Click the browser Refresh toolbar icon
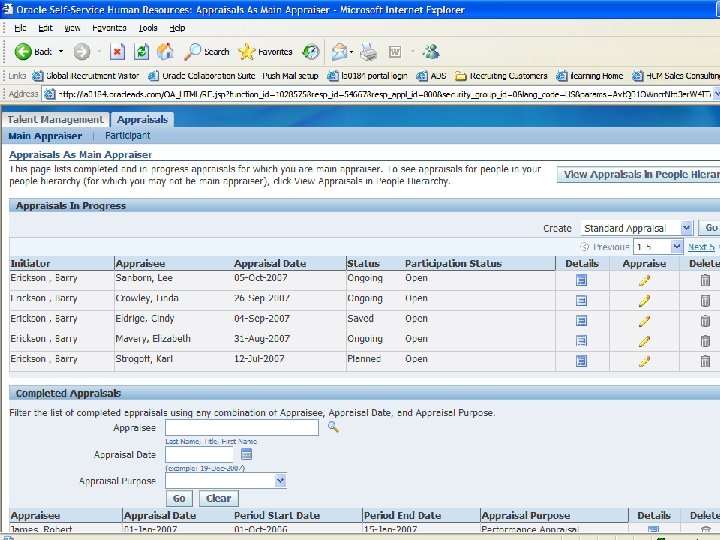The image size is (720, 540). 141,52
